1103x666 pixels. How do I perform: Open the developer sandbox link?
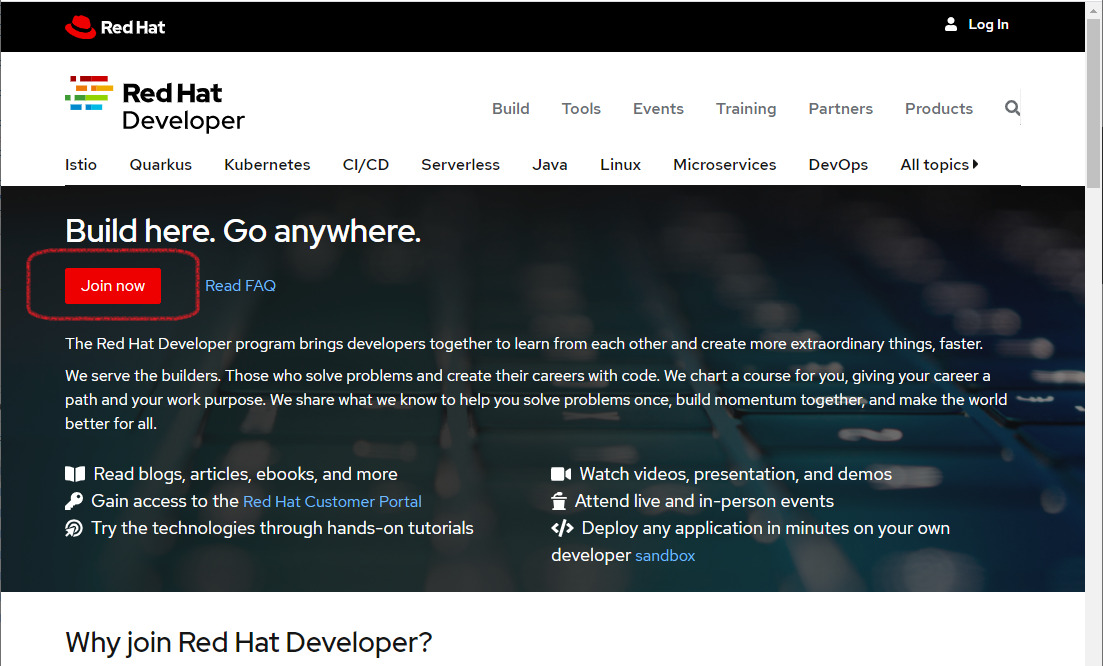tap(665, 556)
